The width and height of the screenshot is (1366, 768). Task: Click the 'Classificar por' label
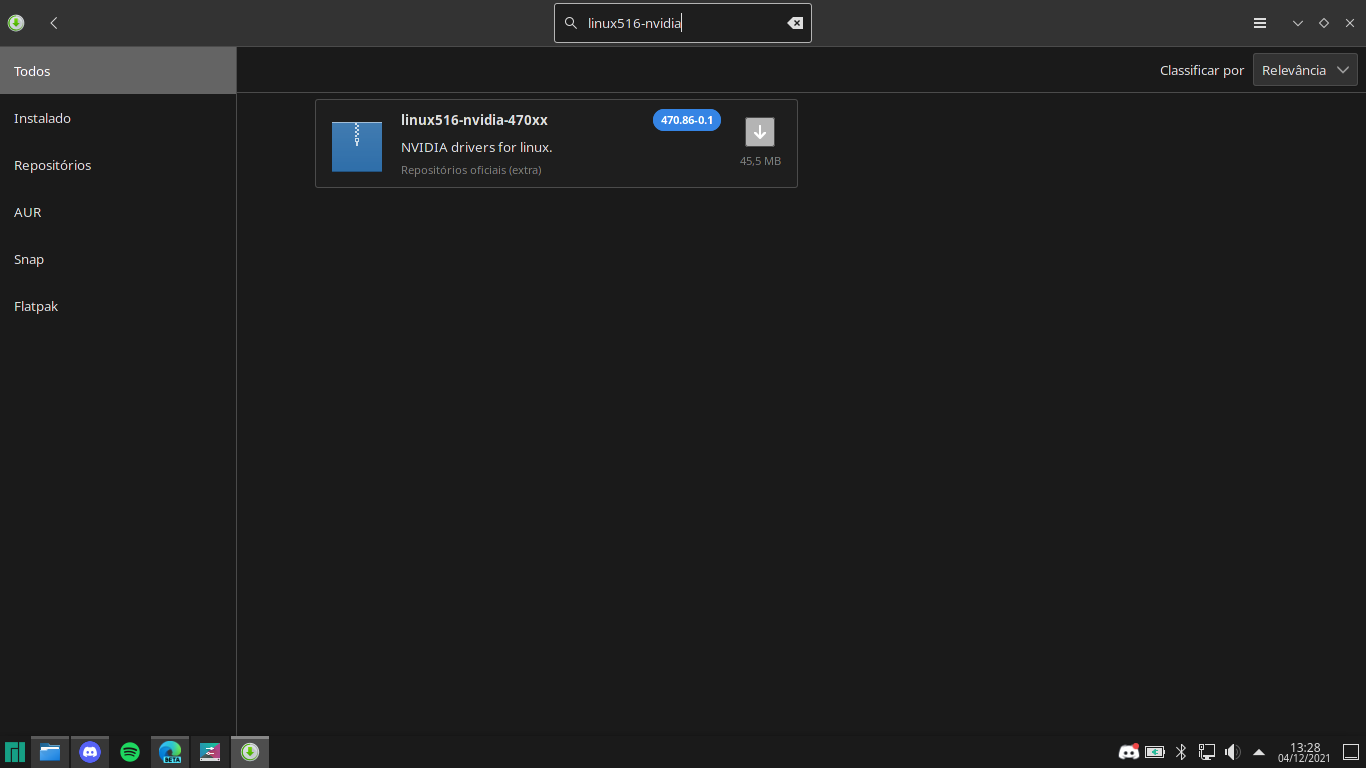click(1202, 70)
